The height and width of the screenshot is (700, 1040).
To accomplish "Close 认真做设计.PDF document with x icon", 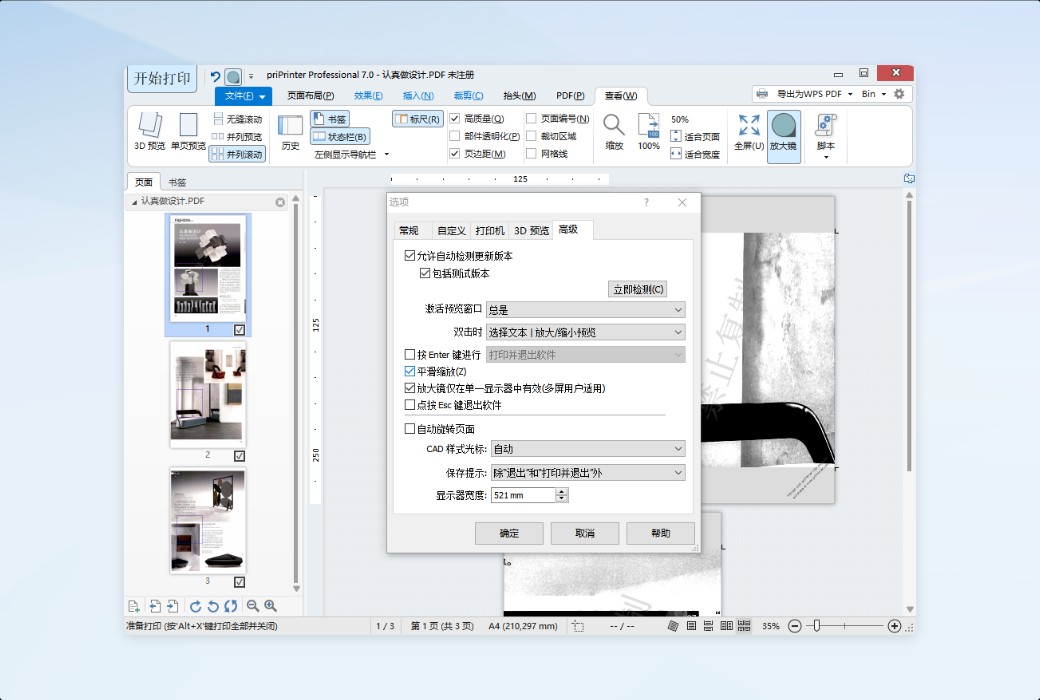I will coord(280,202).
